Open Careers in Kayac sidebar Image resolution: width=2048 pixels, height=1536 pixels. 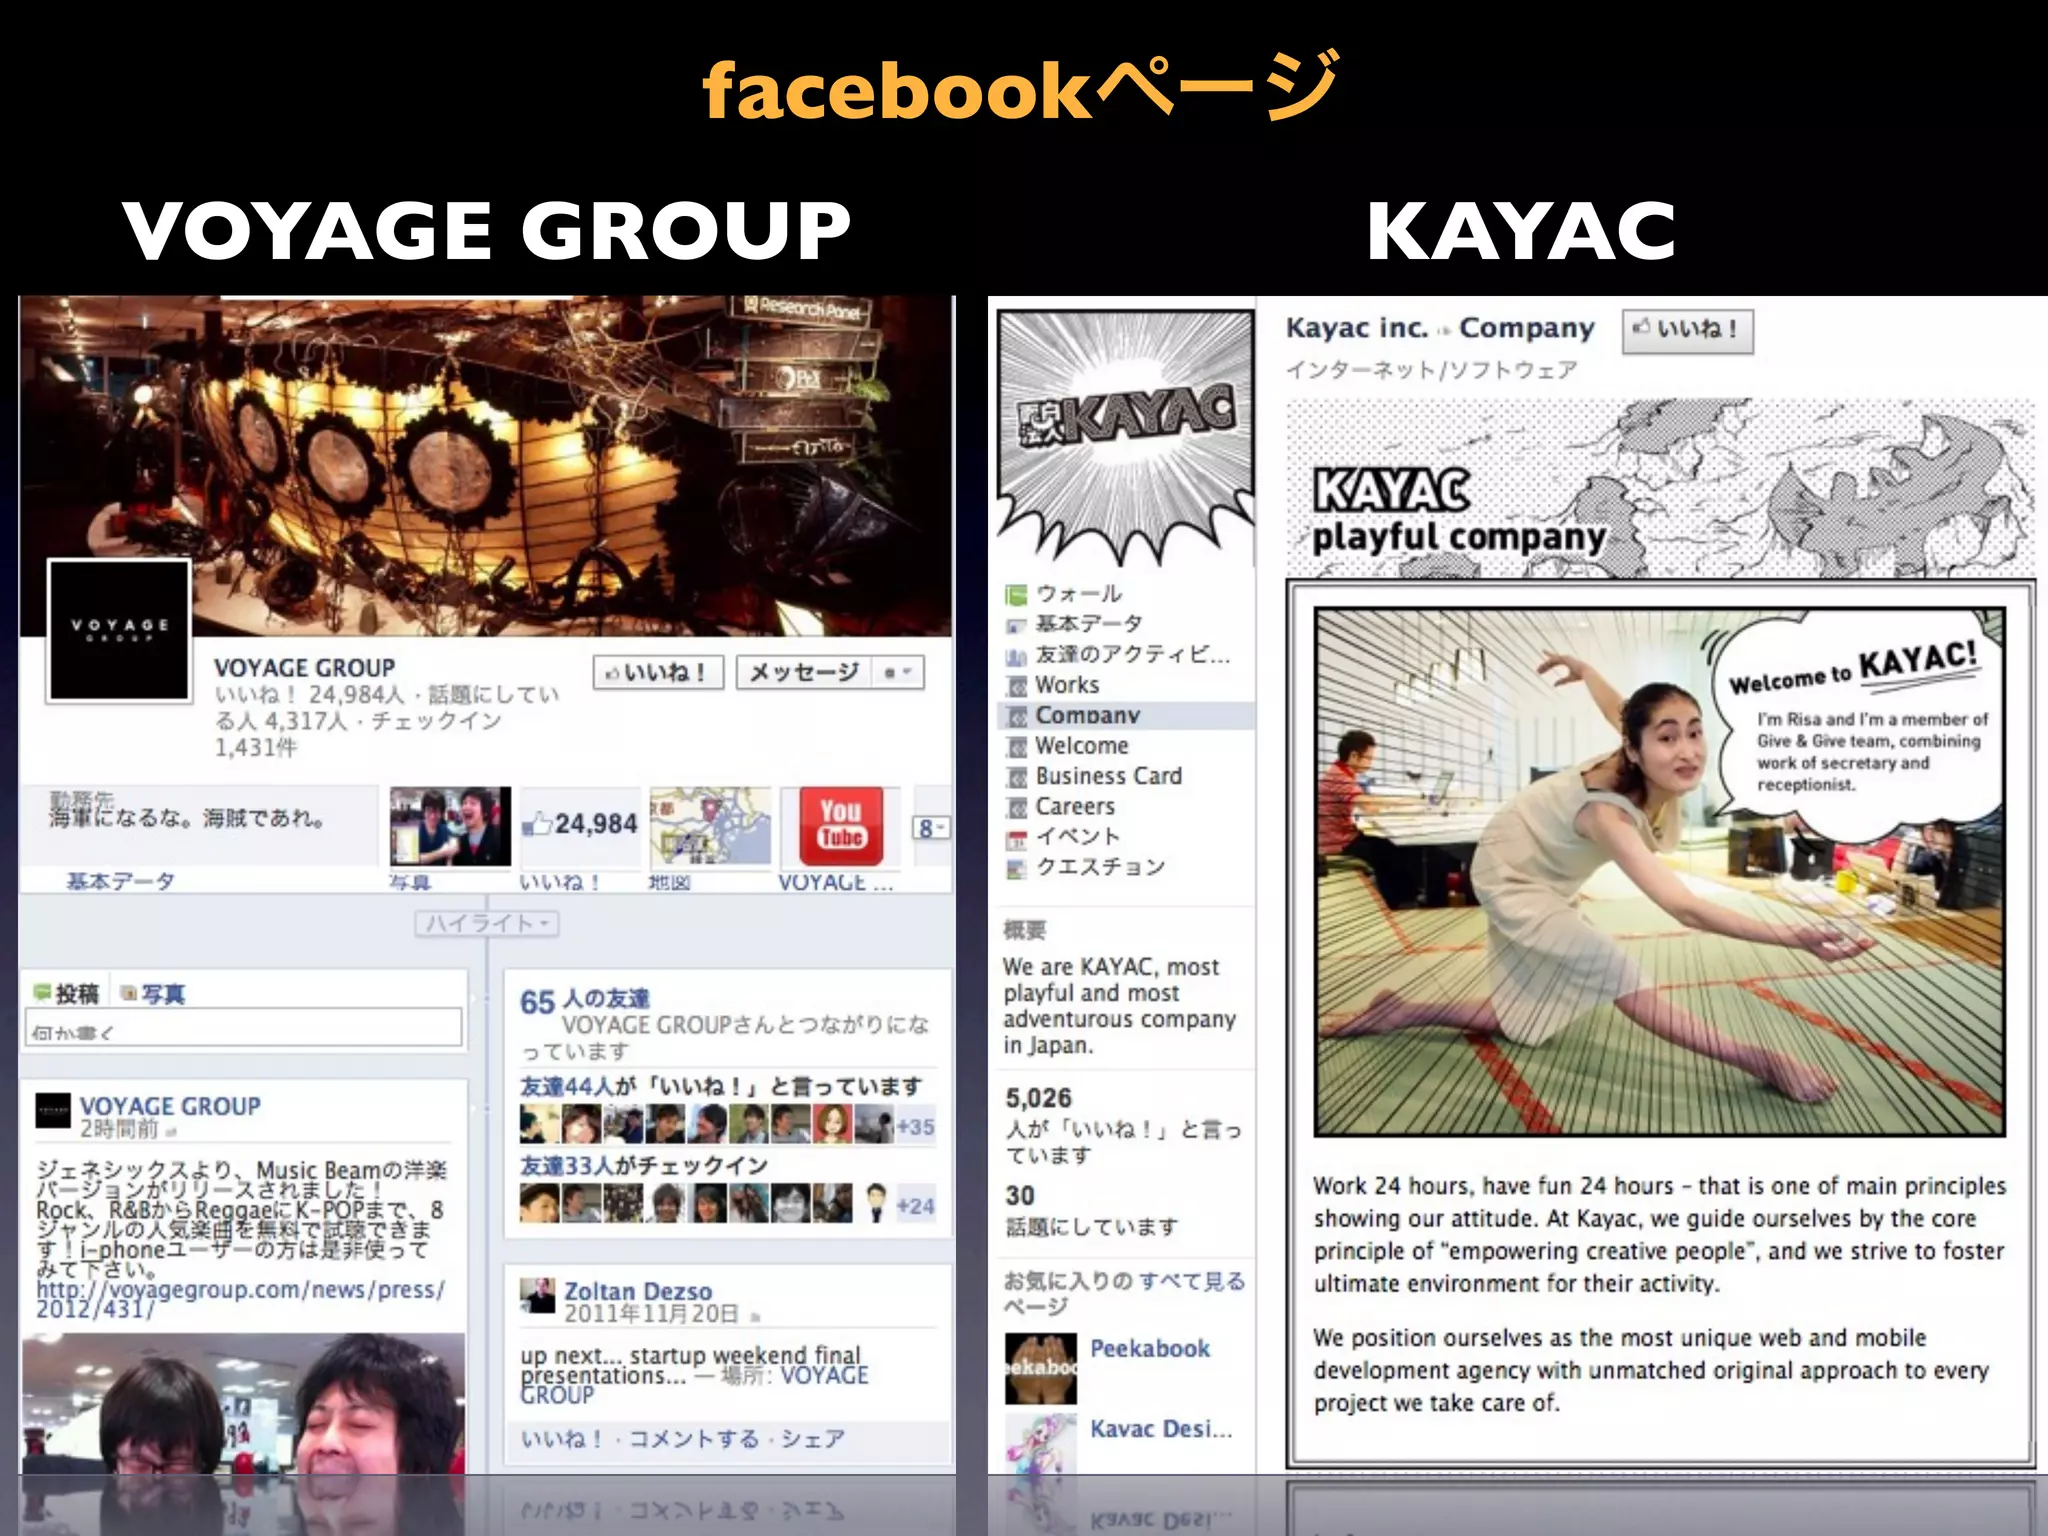click(1075, 806)
